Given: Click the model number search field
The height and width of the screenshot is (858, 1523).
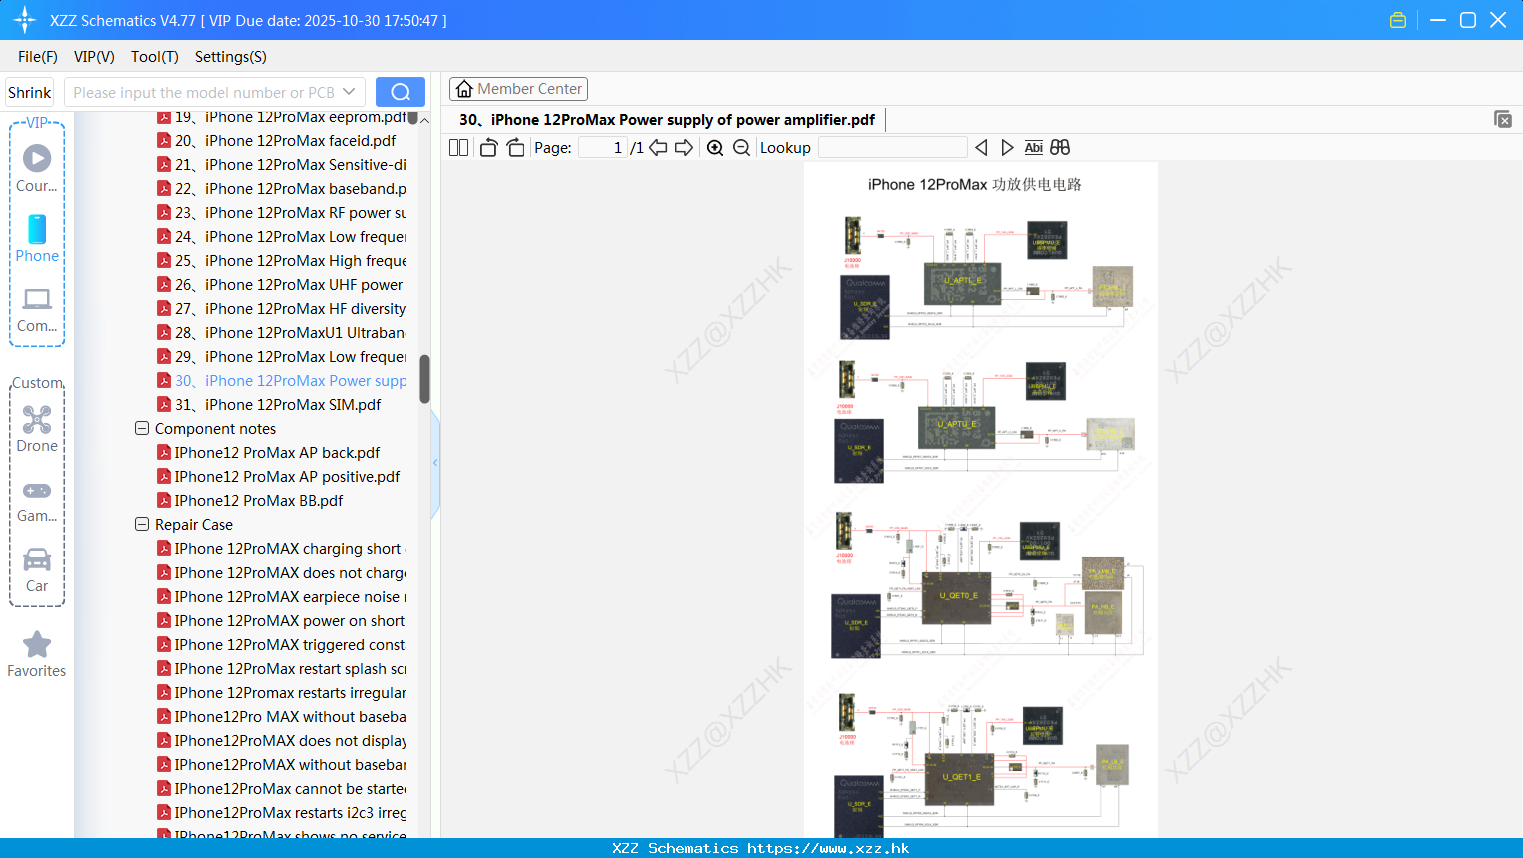Looking at the screenshot, I should [x=204, y=92].
